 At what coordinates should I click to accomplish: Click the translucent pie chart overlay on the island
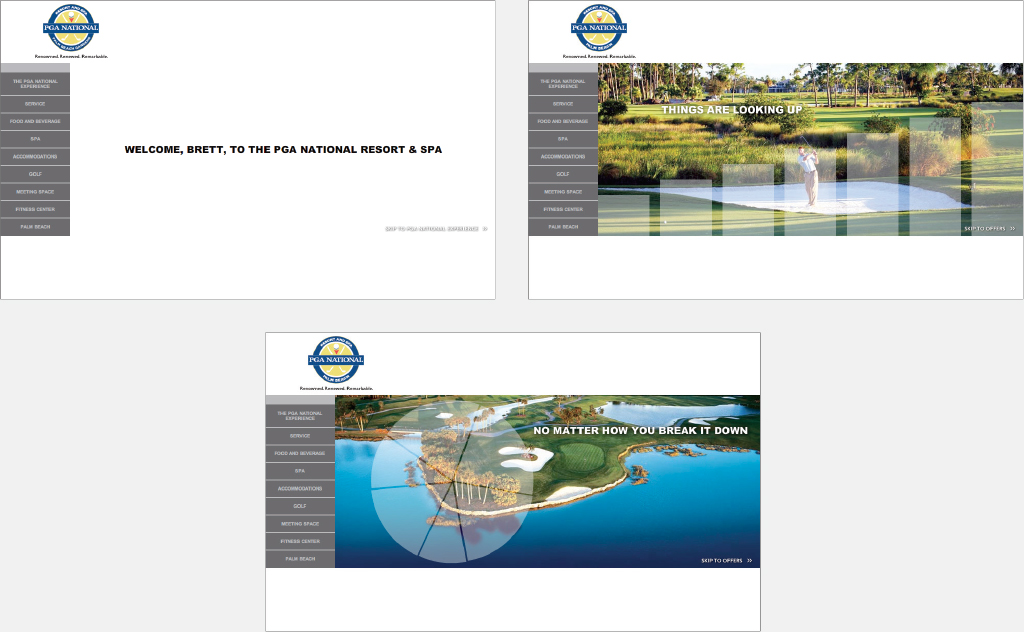tap(453, 482)
